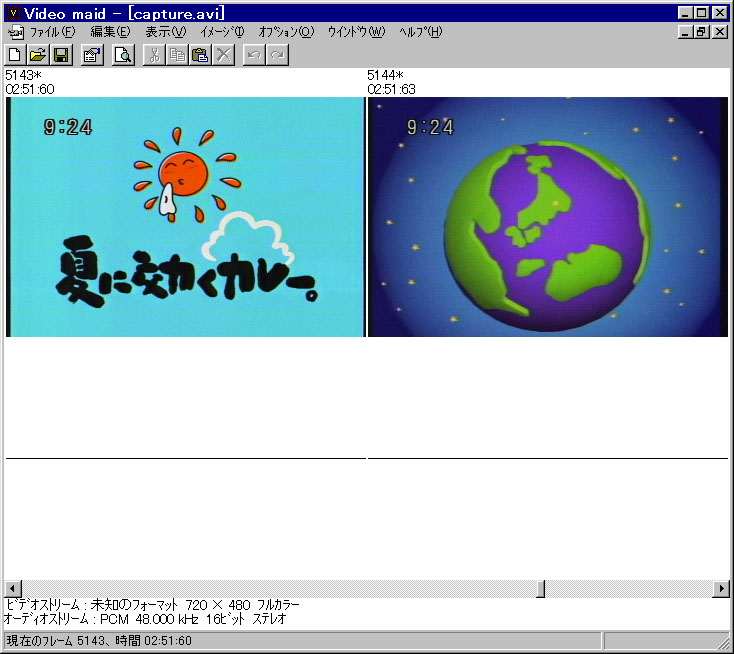The height and width of the screenshot is (654, 734).
Task: Select frame 5143 curry ad thumbnail
Action: point(185,216)
